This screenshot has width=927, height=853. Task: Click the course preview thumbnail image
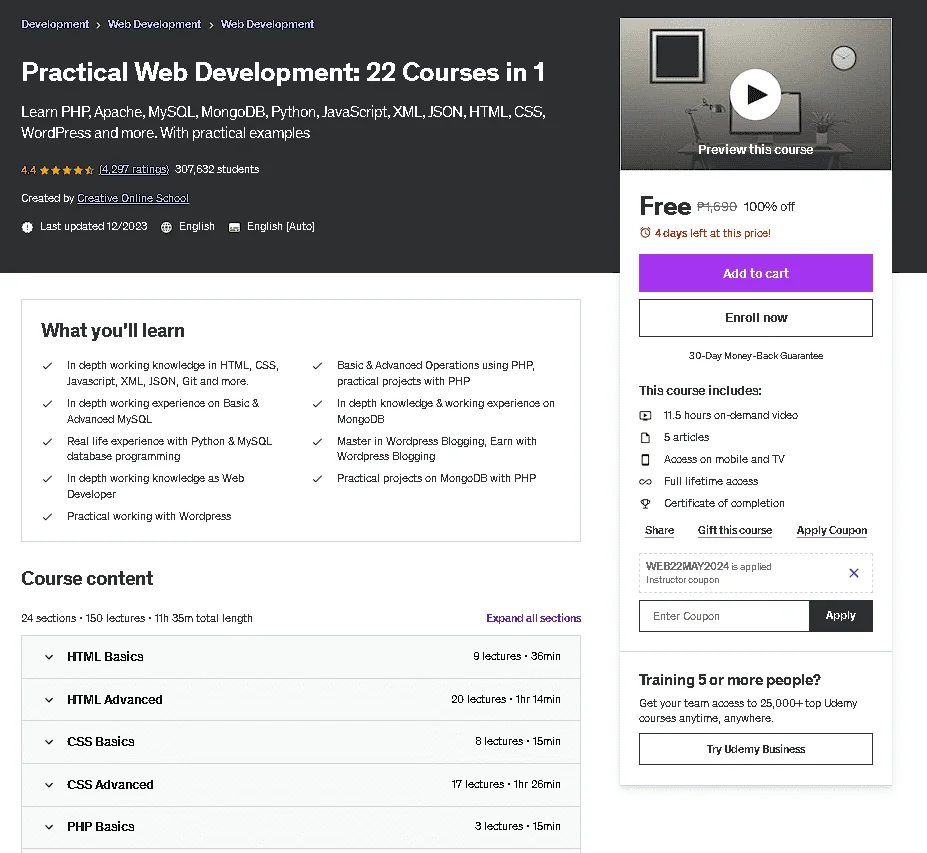coord(756,95)
